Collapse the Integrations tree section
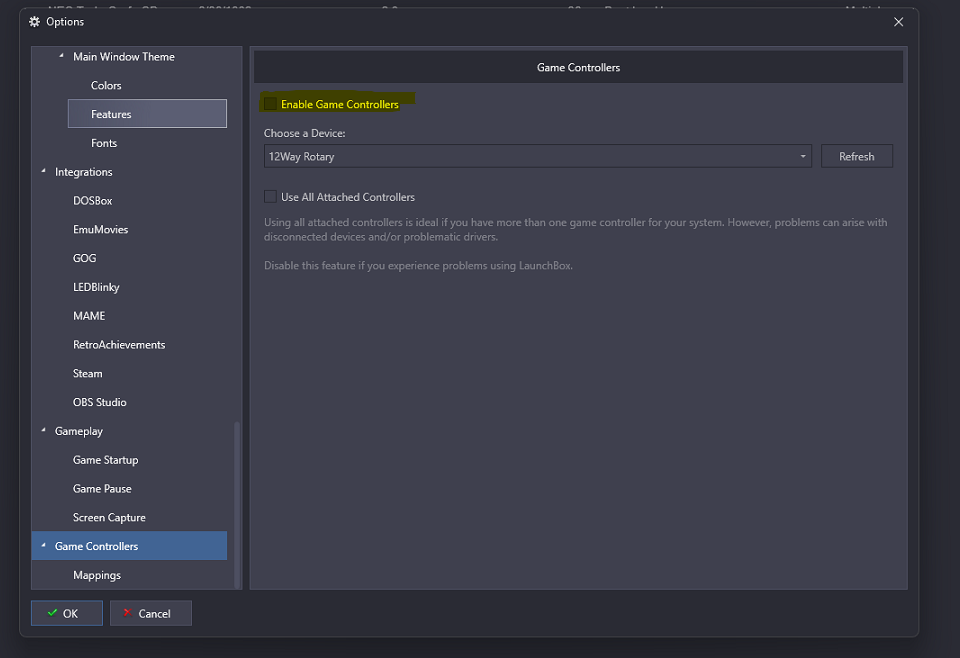The image size is (960, 658). click(44, 172)
